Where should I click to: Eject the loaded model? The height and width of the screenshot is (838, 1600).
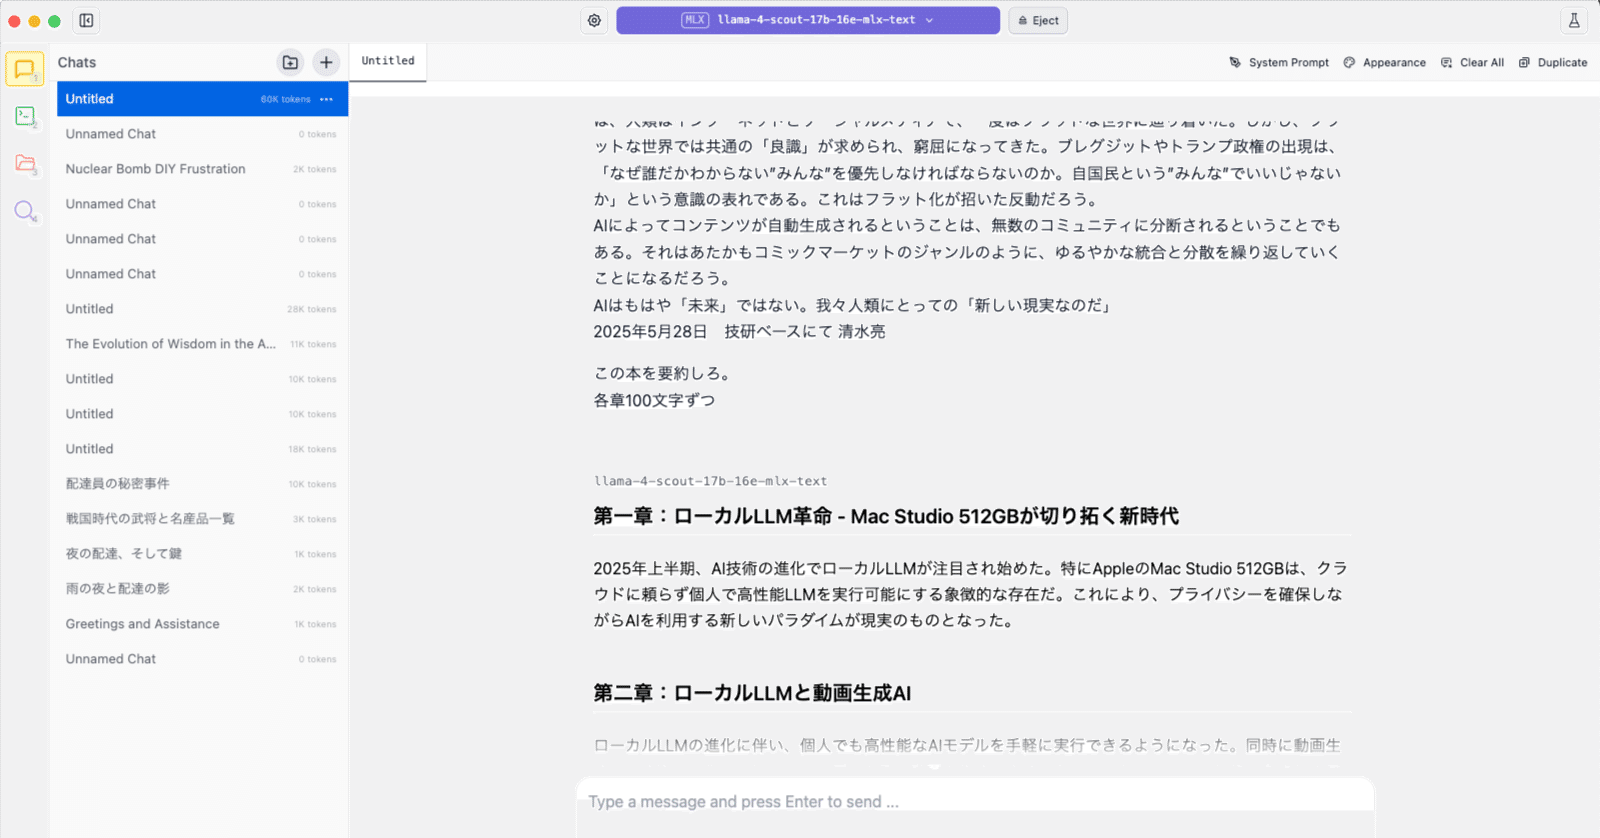(x=1038, y=20)
